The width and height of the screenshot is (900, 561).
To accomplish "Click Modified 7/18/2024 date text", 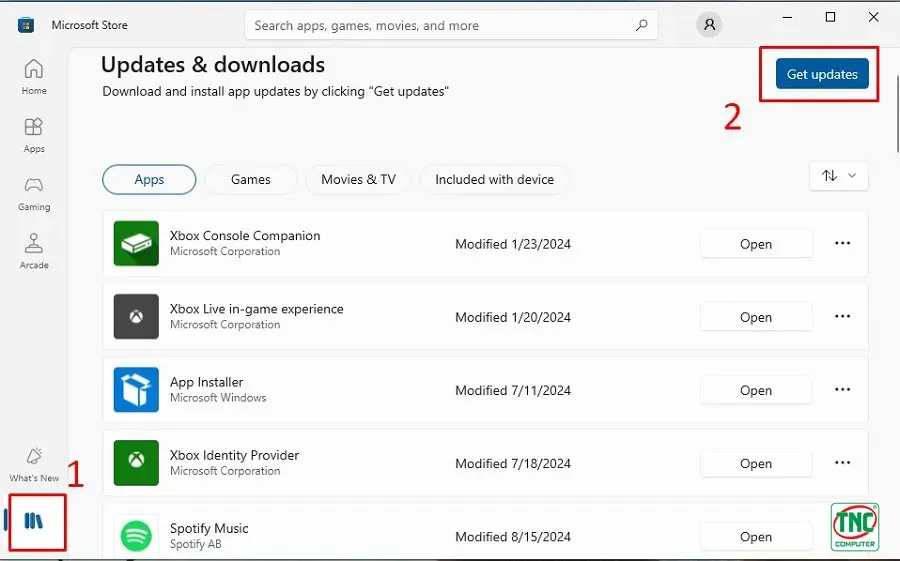I will 513,463.
